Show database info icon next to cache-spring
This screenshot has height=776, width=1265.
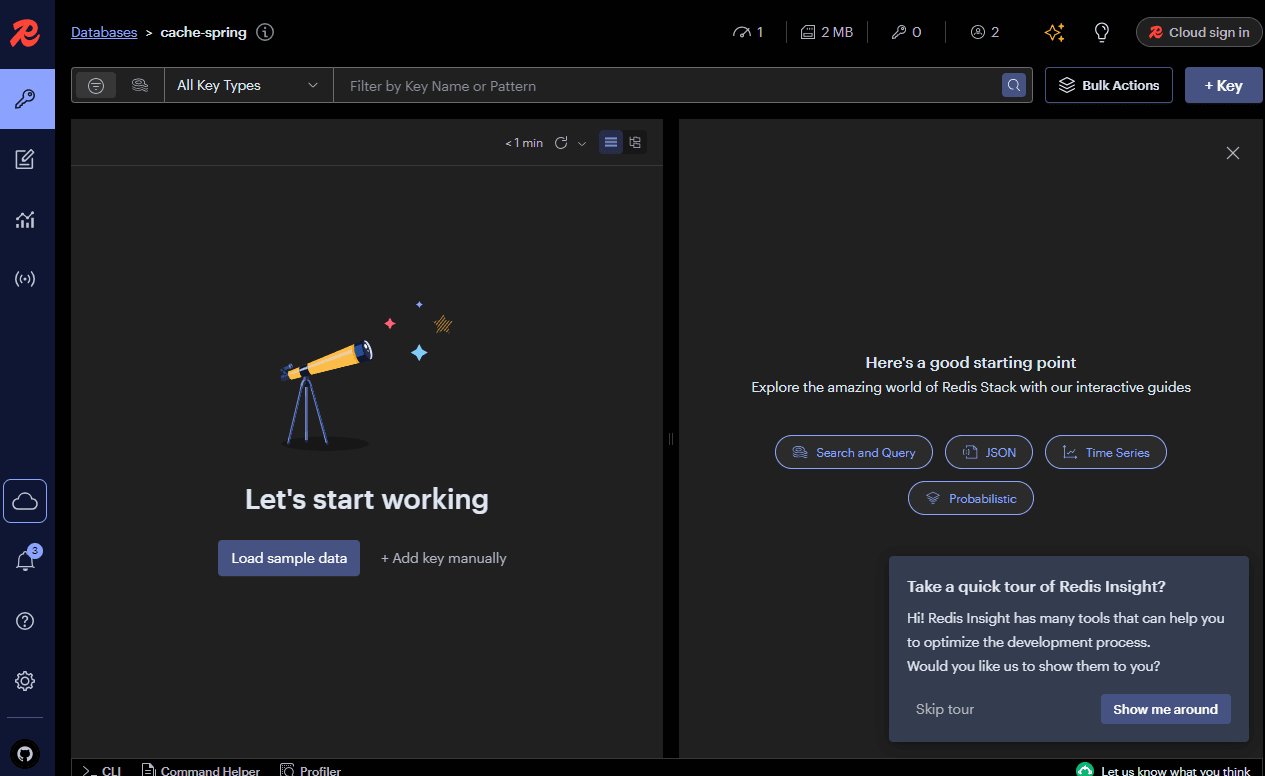tap(265, 32)
